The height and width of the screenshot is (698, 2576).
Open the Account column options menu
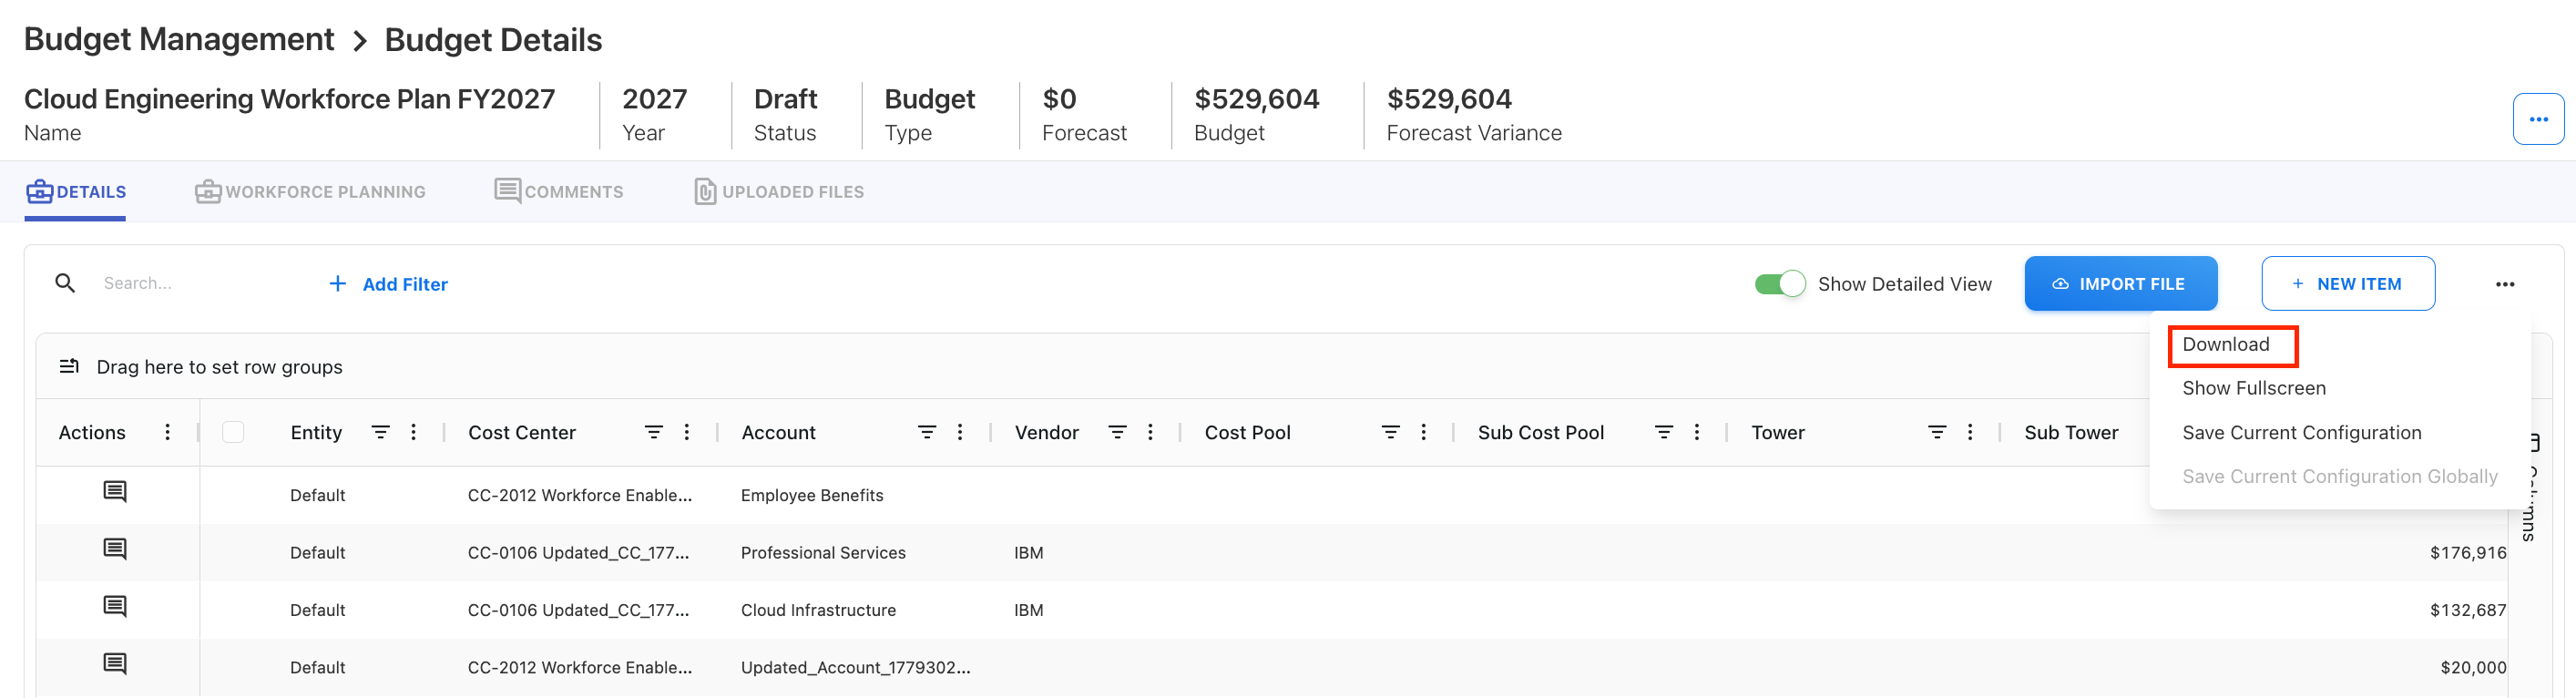(959, 432)
